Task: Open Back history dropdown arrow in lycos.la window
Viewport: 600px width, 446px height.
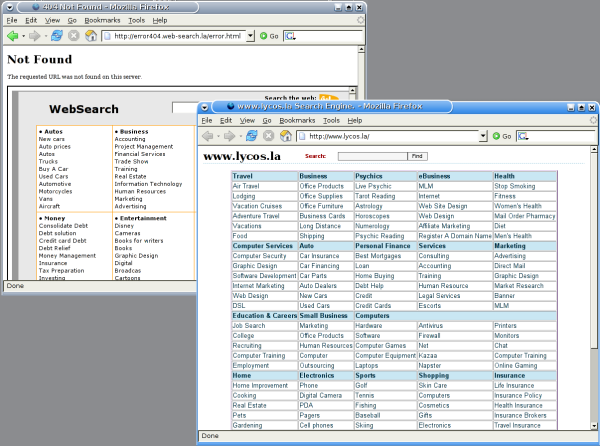Action: (218, 136)
